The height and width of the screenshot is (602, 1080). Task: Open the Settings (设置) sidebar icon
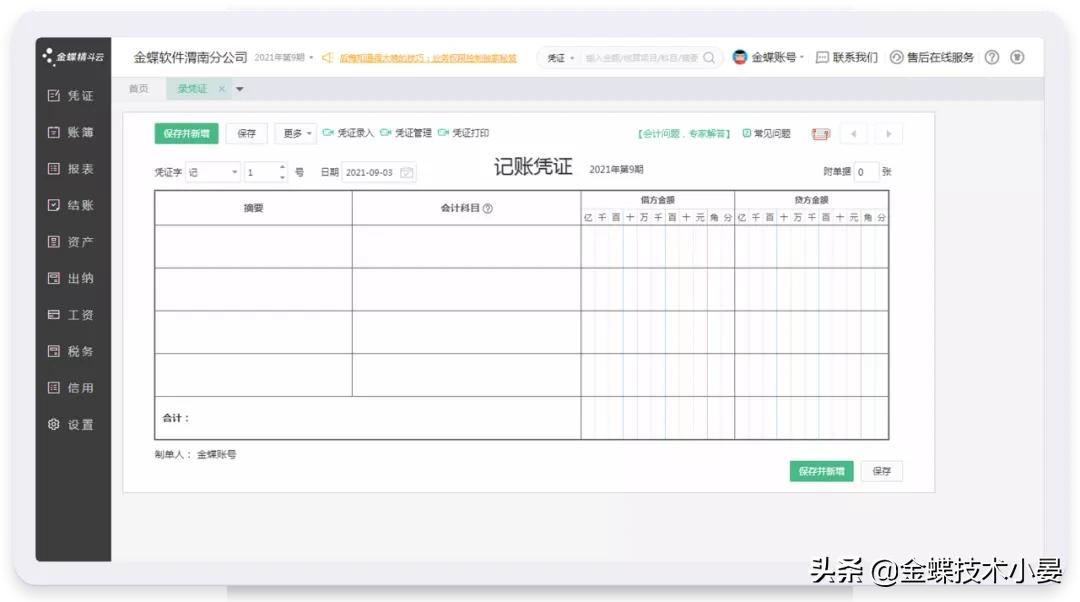click(x=70, y=424)
